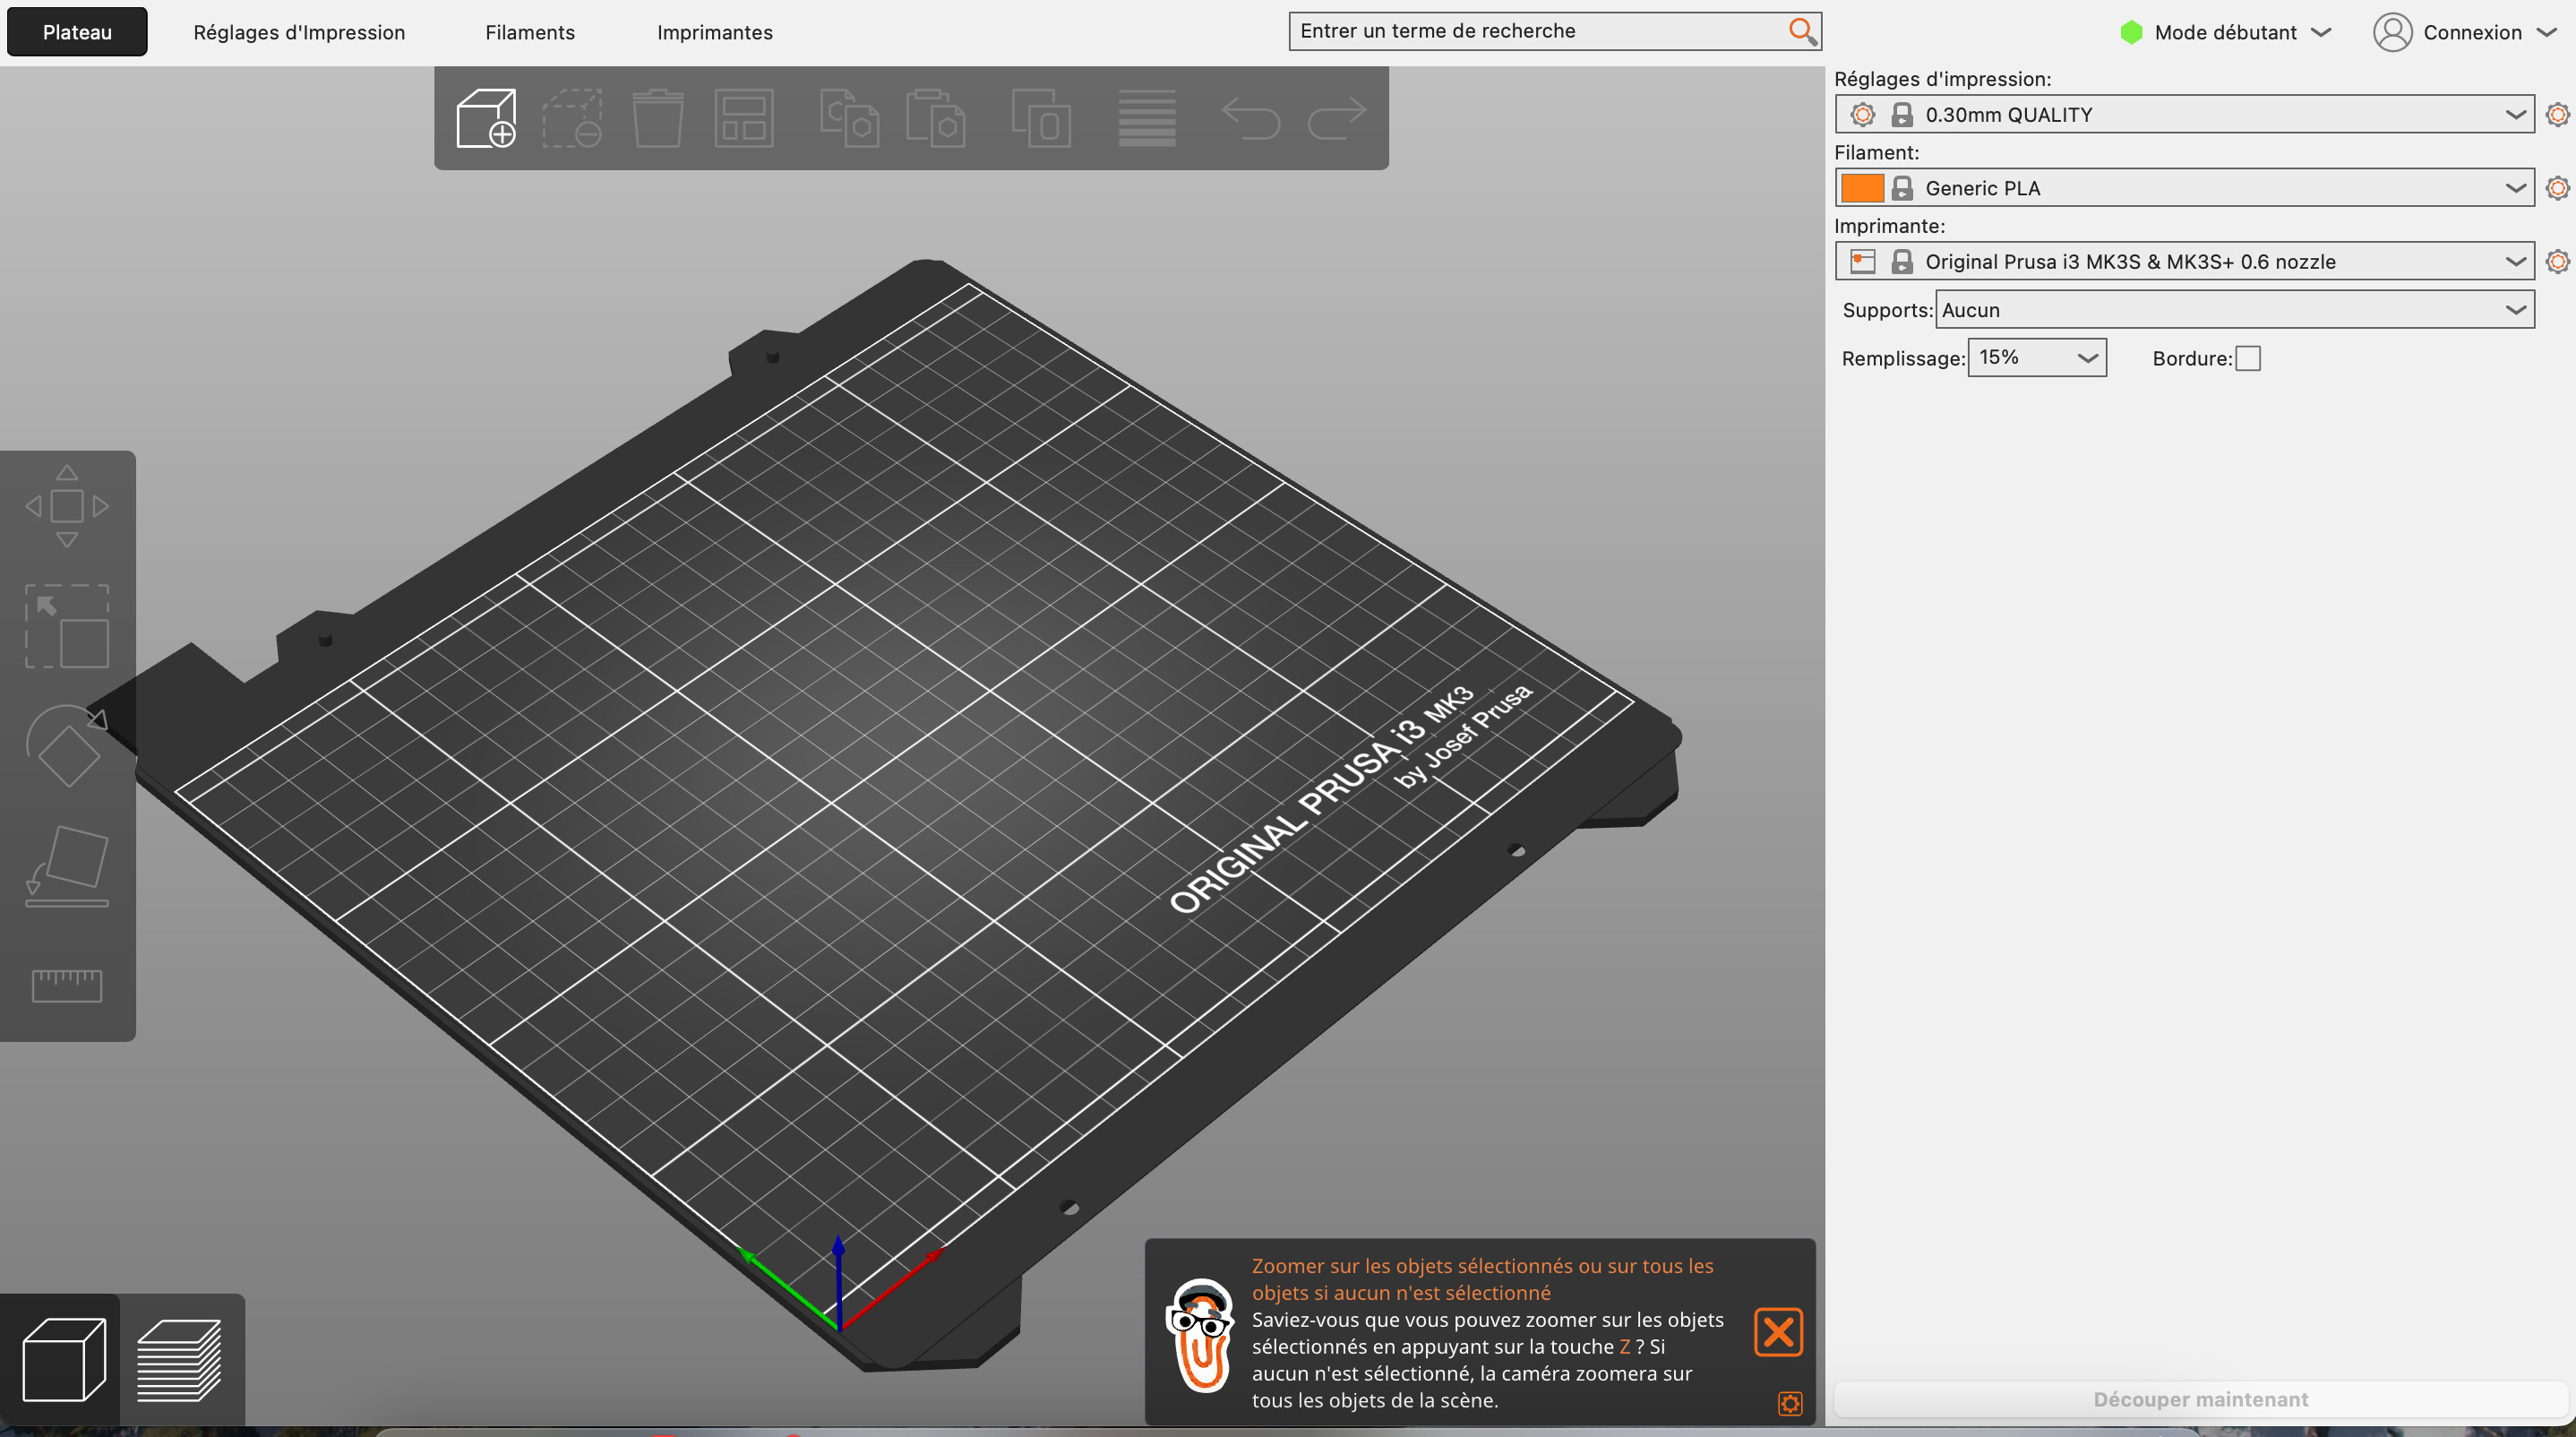Open the Filament Generic PLA dropdown
Image resolution: width=2576 pixels, height=1437 pixels.
coord(2184,188)
